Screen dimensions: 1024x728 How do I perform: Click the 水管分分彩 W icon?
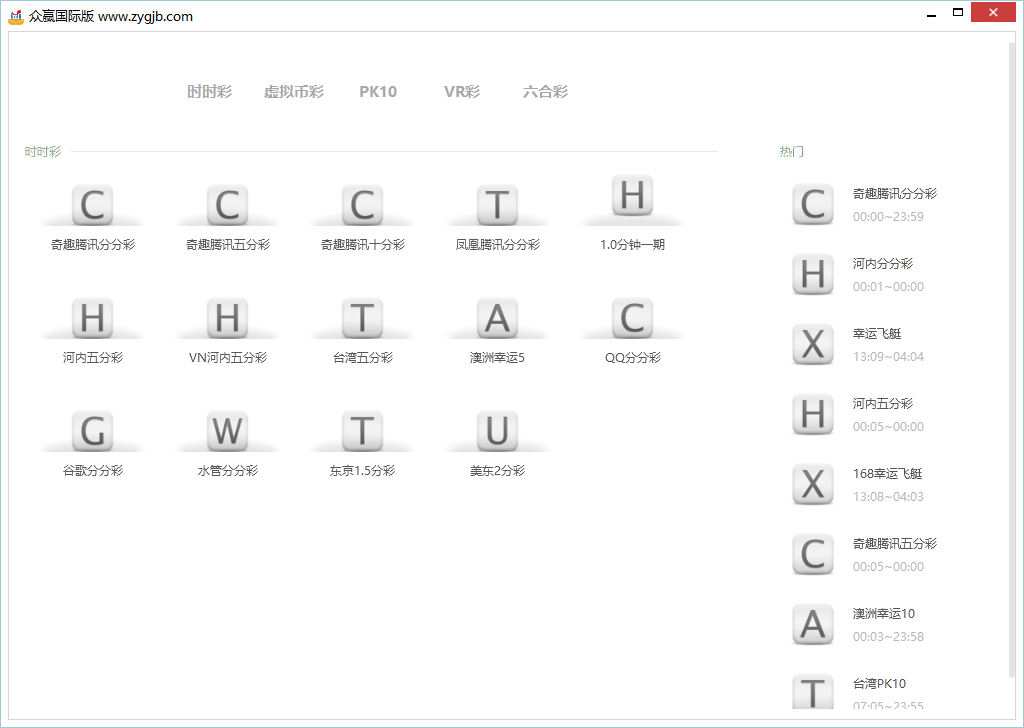(227, 431)
